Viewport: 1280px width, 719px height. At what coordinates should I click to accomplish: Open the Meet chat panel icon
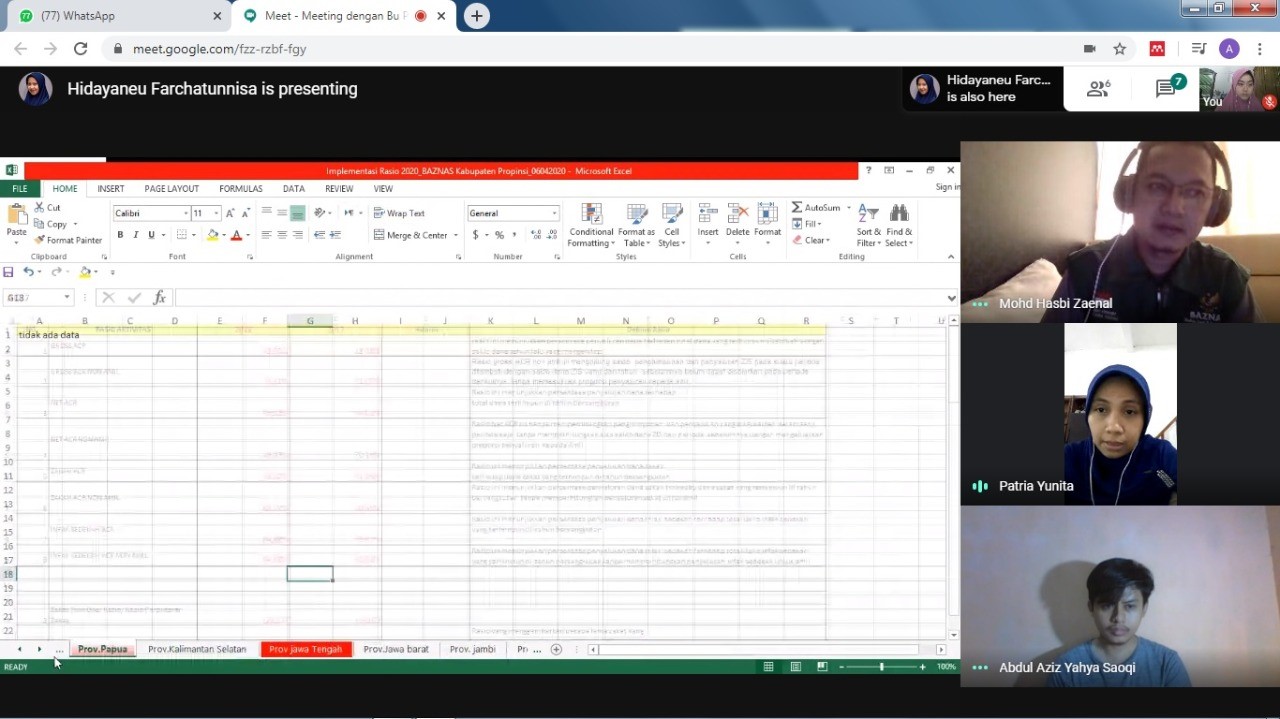(x=1166, y=89)
